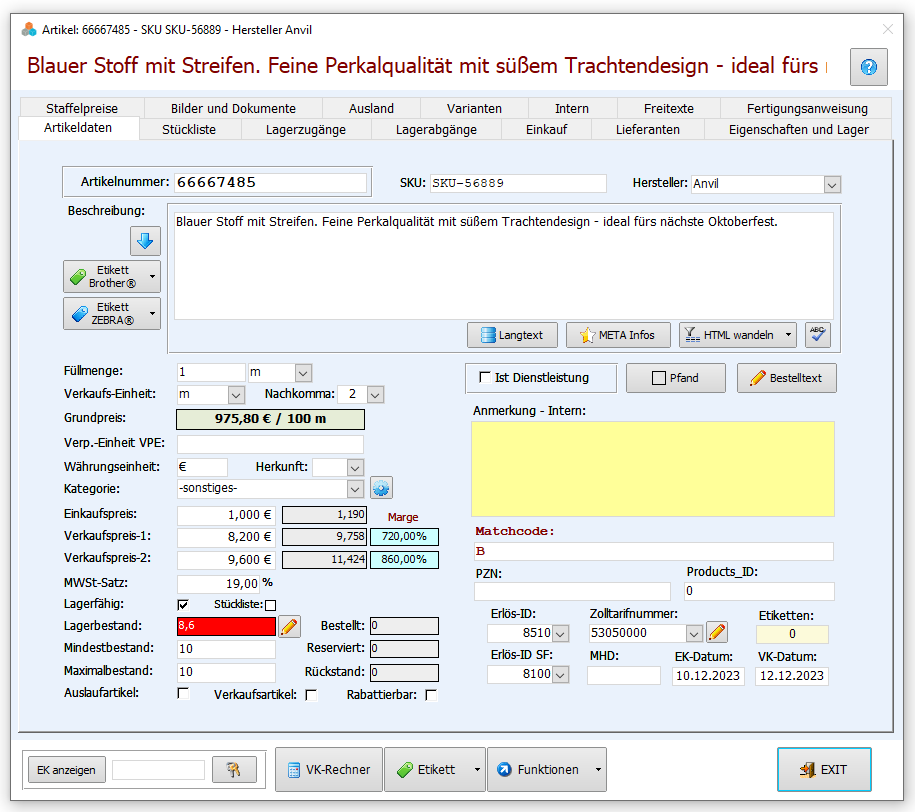Go to the Lagerzugänge tab
The height and width of the screenshot is (812, 915).
point(306,130)
